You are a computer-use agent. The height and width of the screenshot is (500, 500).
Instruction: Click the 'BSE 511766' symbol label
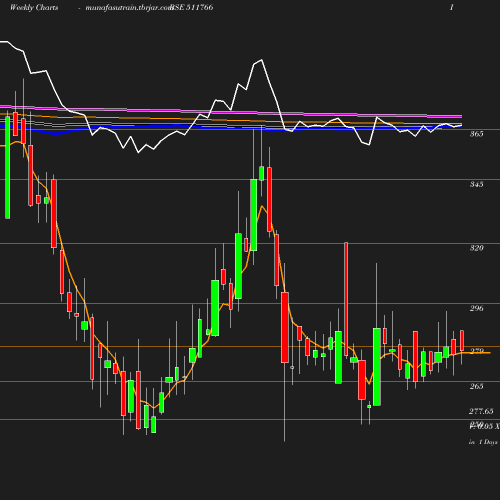(192, 7)
